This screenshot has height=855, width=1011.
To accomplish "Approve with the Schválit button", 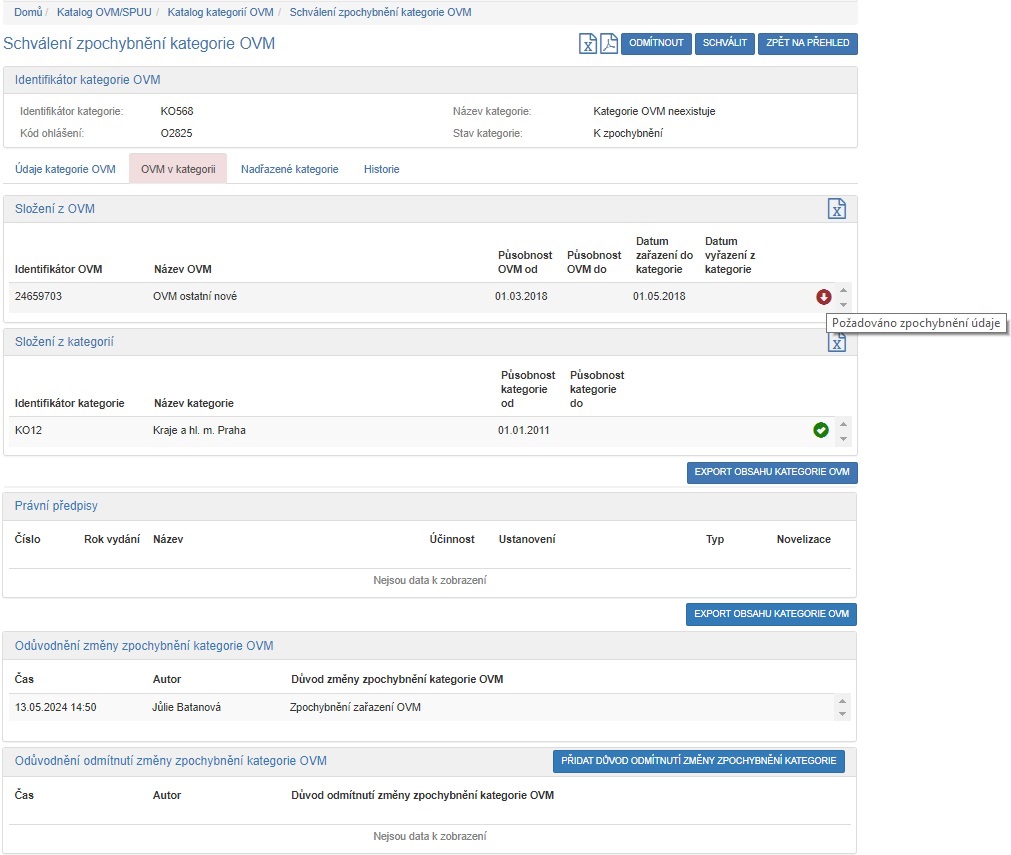I will [x=724, y=43].
